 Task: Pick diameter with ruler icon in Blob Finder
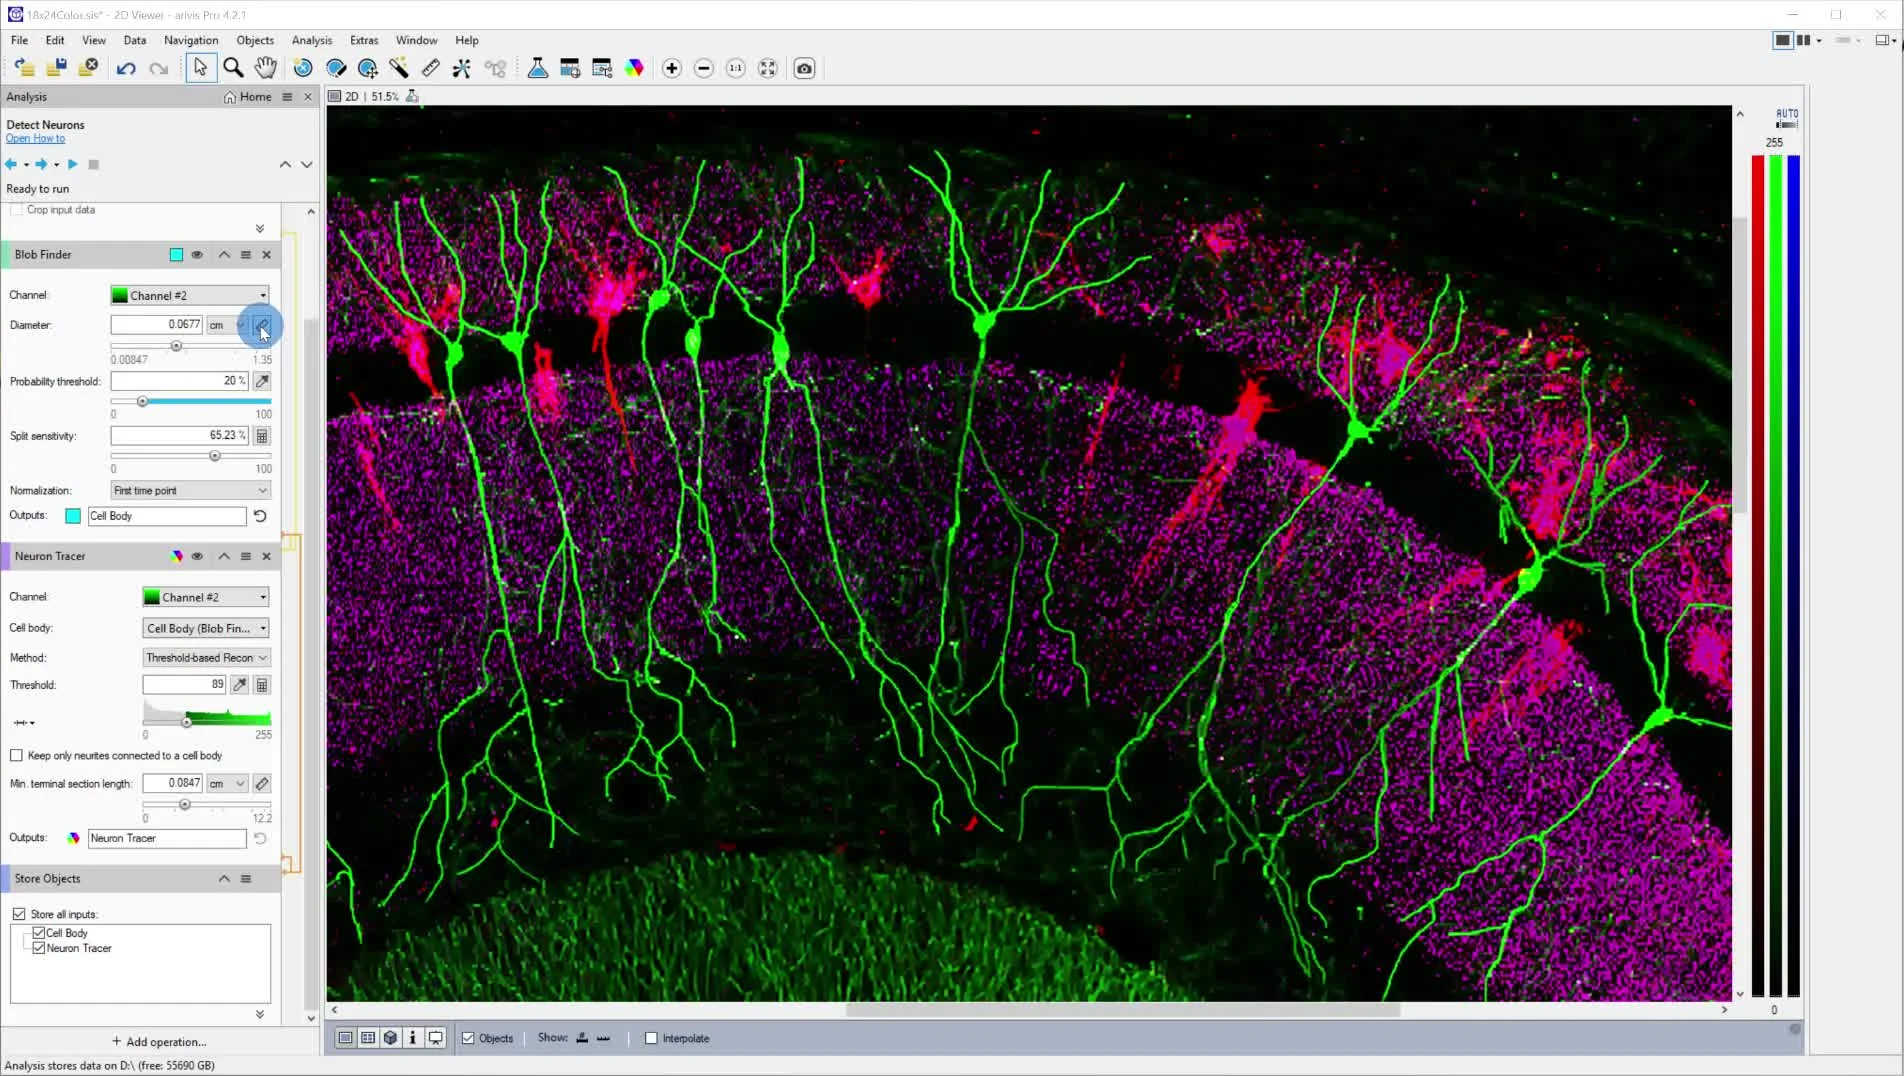tap(262, 325)
